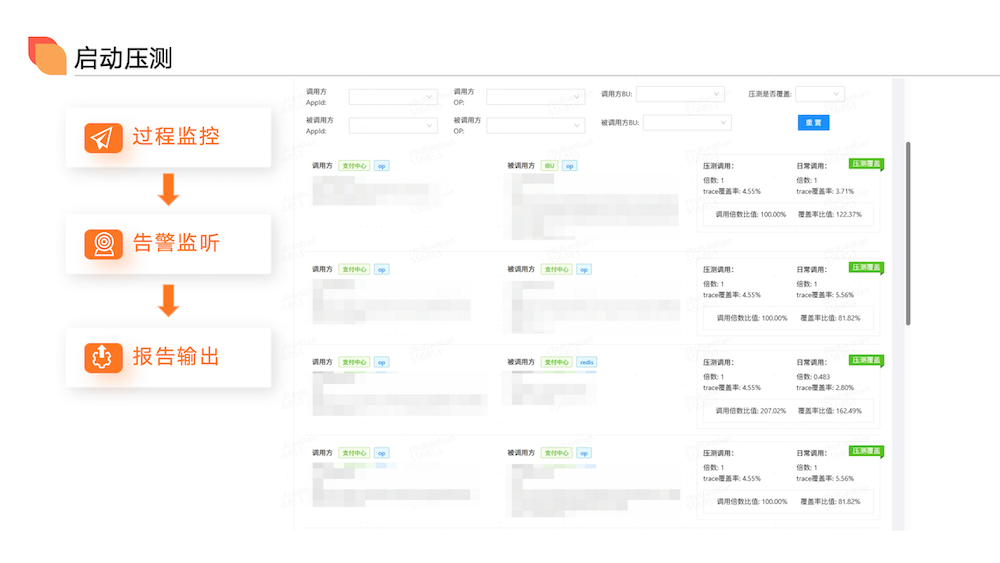Click the vertical scrollbar of the list
The image size is (1000, 563).
tap(908, 232)
